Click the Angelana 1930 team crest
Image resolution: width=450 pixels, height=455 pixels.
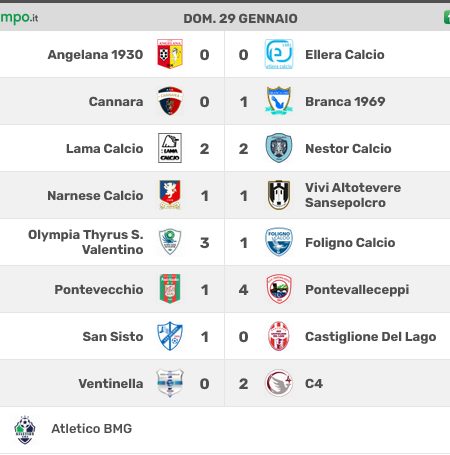pos(170,54)
